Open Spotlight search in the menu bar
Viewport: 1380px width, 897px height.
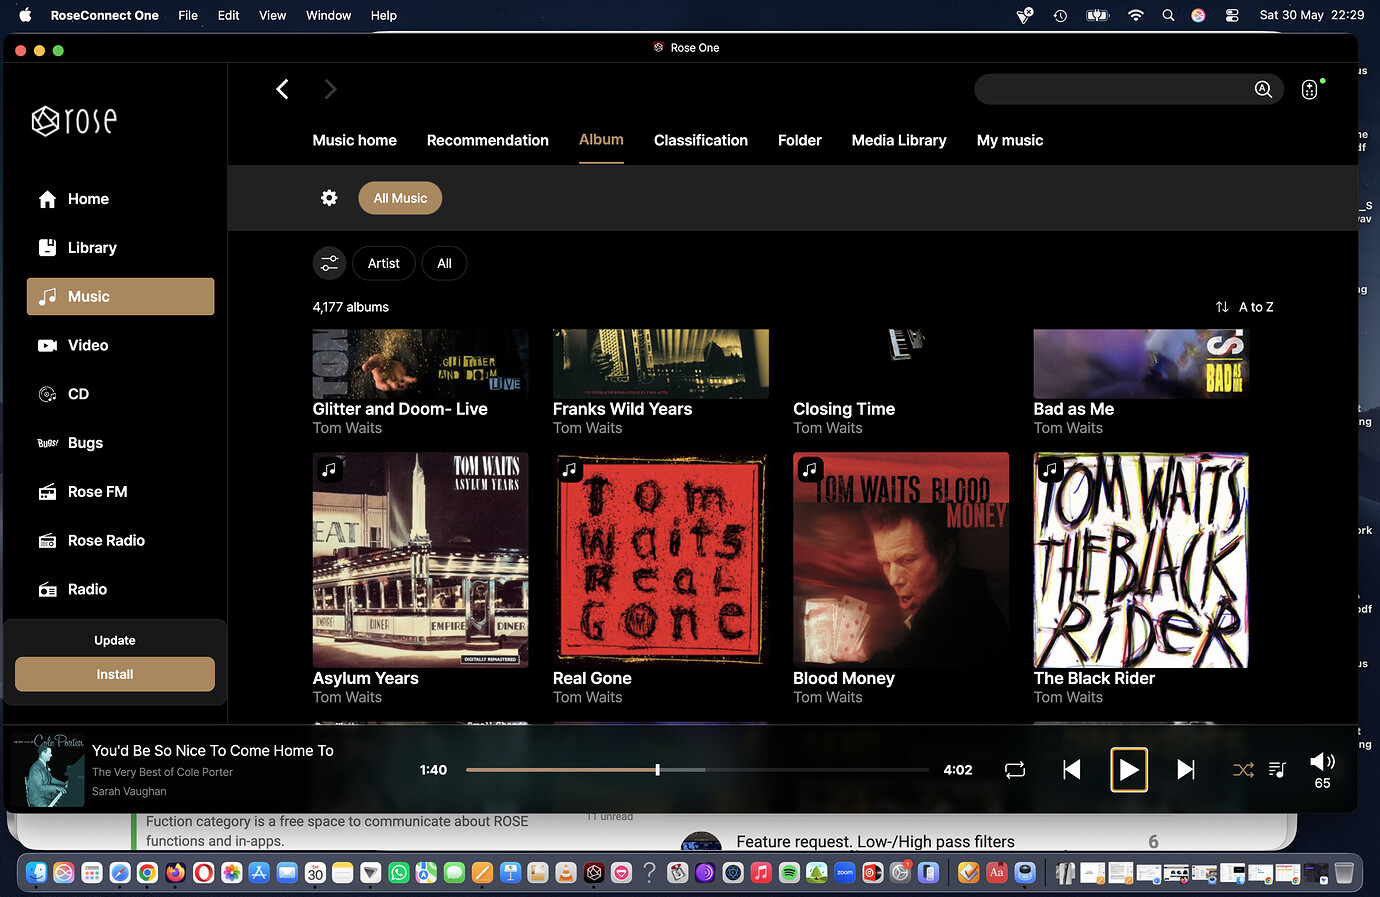tap(1168, 15)
